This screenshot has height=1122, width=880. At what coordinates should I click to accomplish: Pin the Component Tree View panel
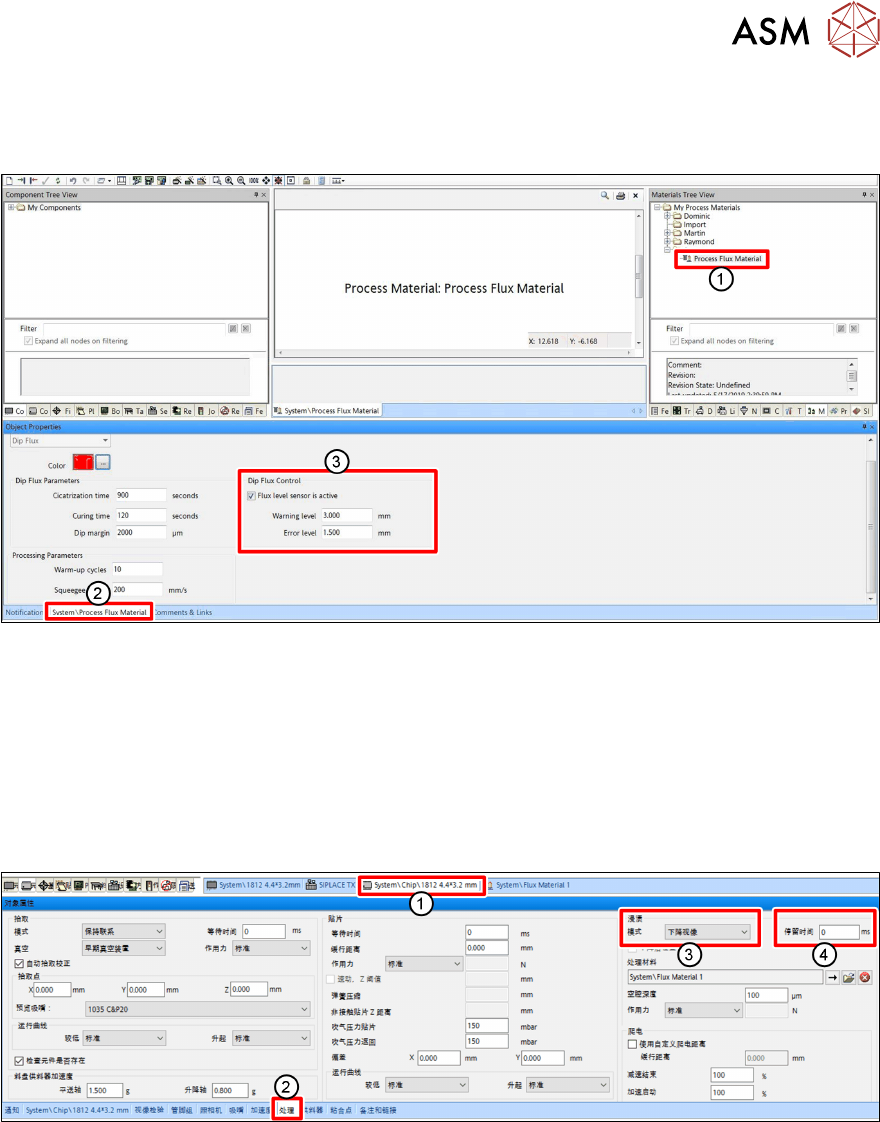coord(255,195)
